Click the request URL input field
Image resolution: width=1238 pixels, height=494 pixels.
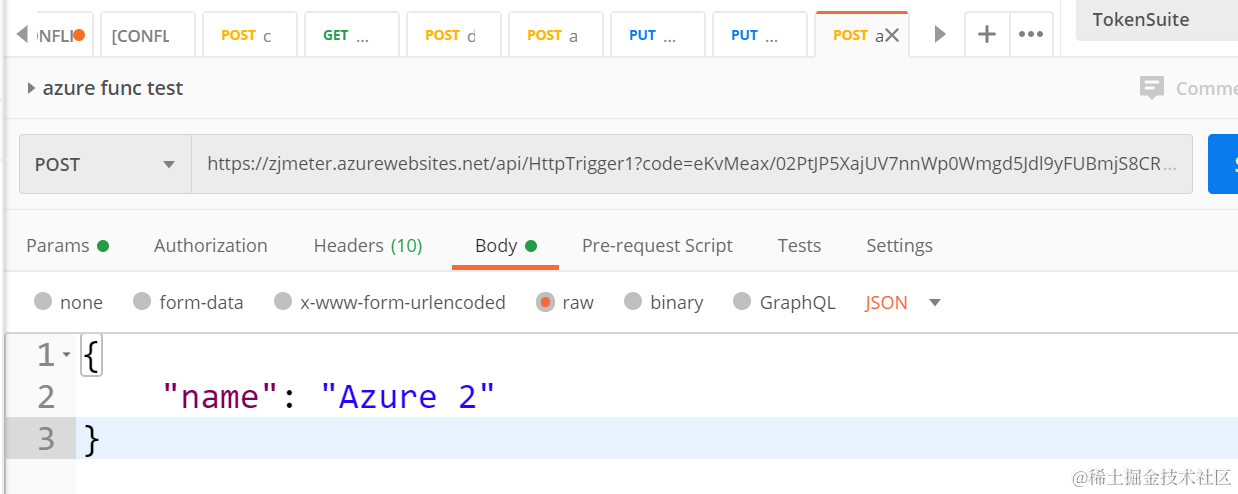[690, 164]
